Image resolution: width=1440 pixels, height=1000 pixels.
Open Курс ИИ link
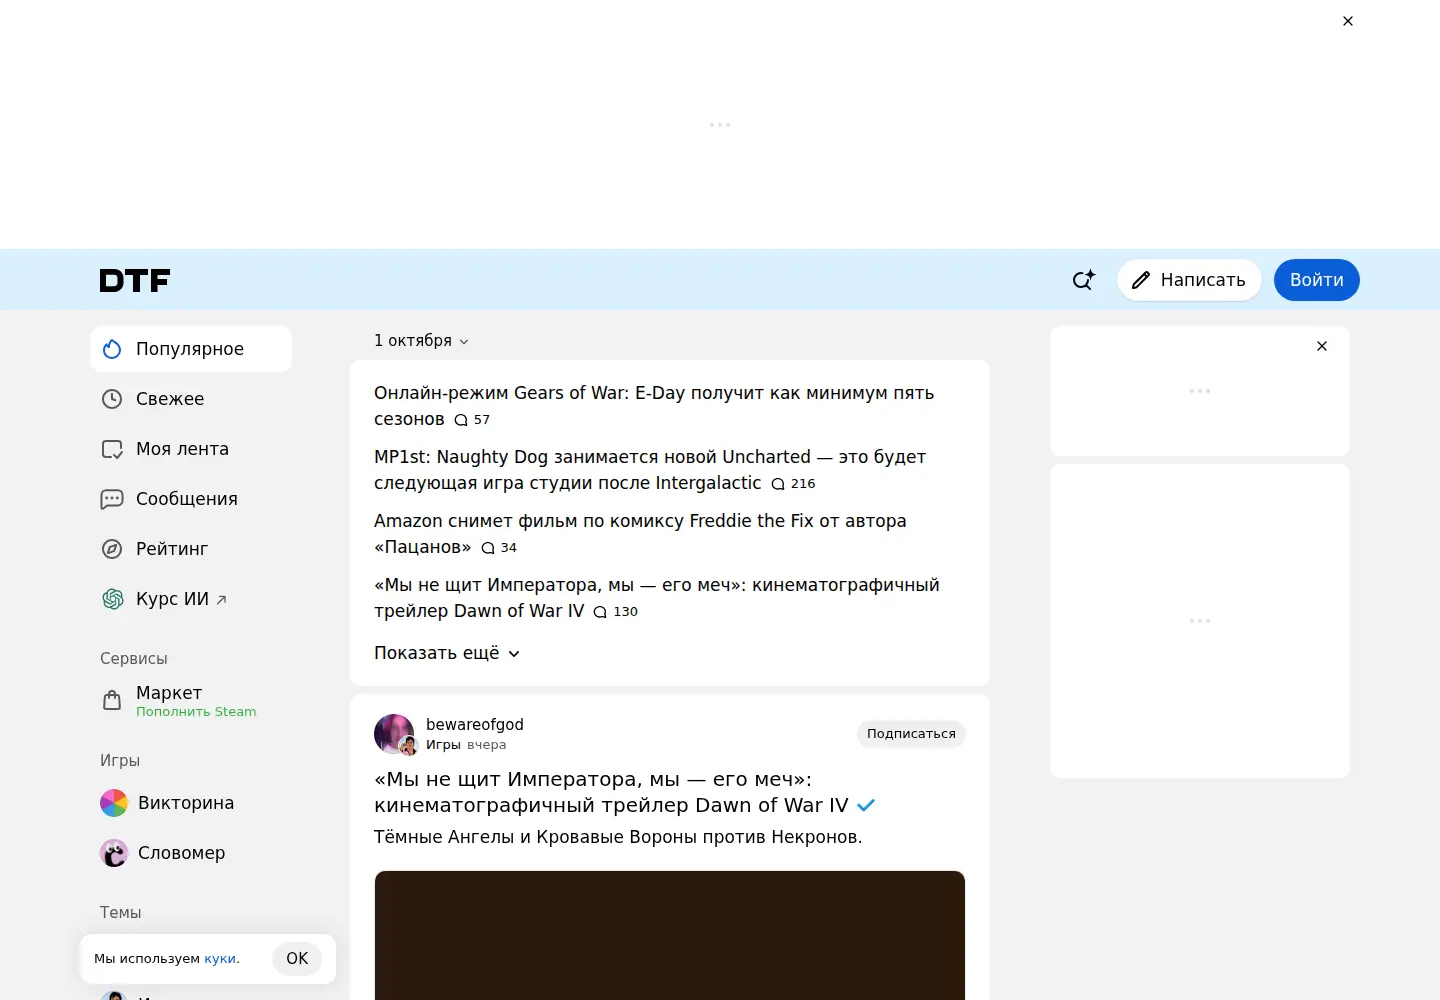(191, 599)
